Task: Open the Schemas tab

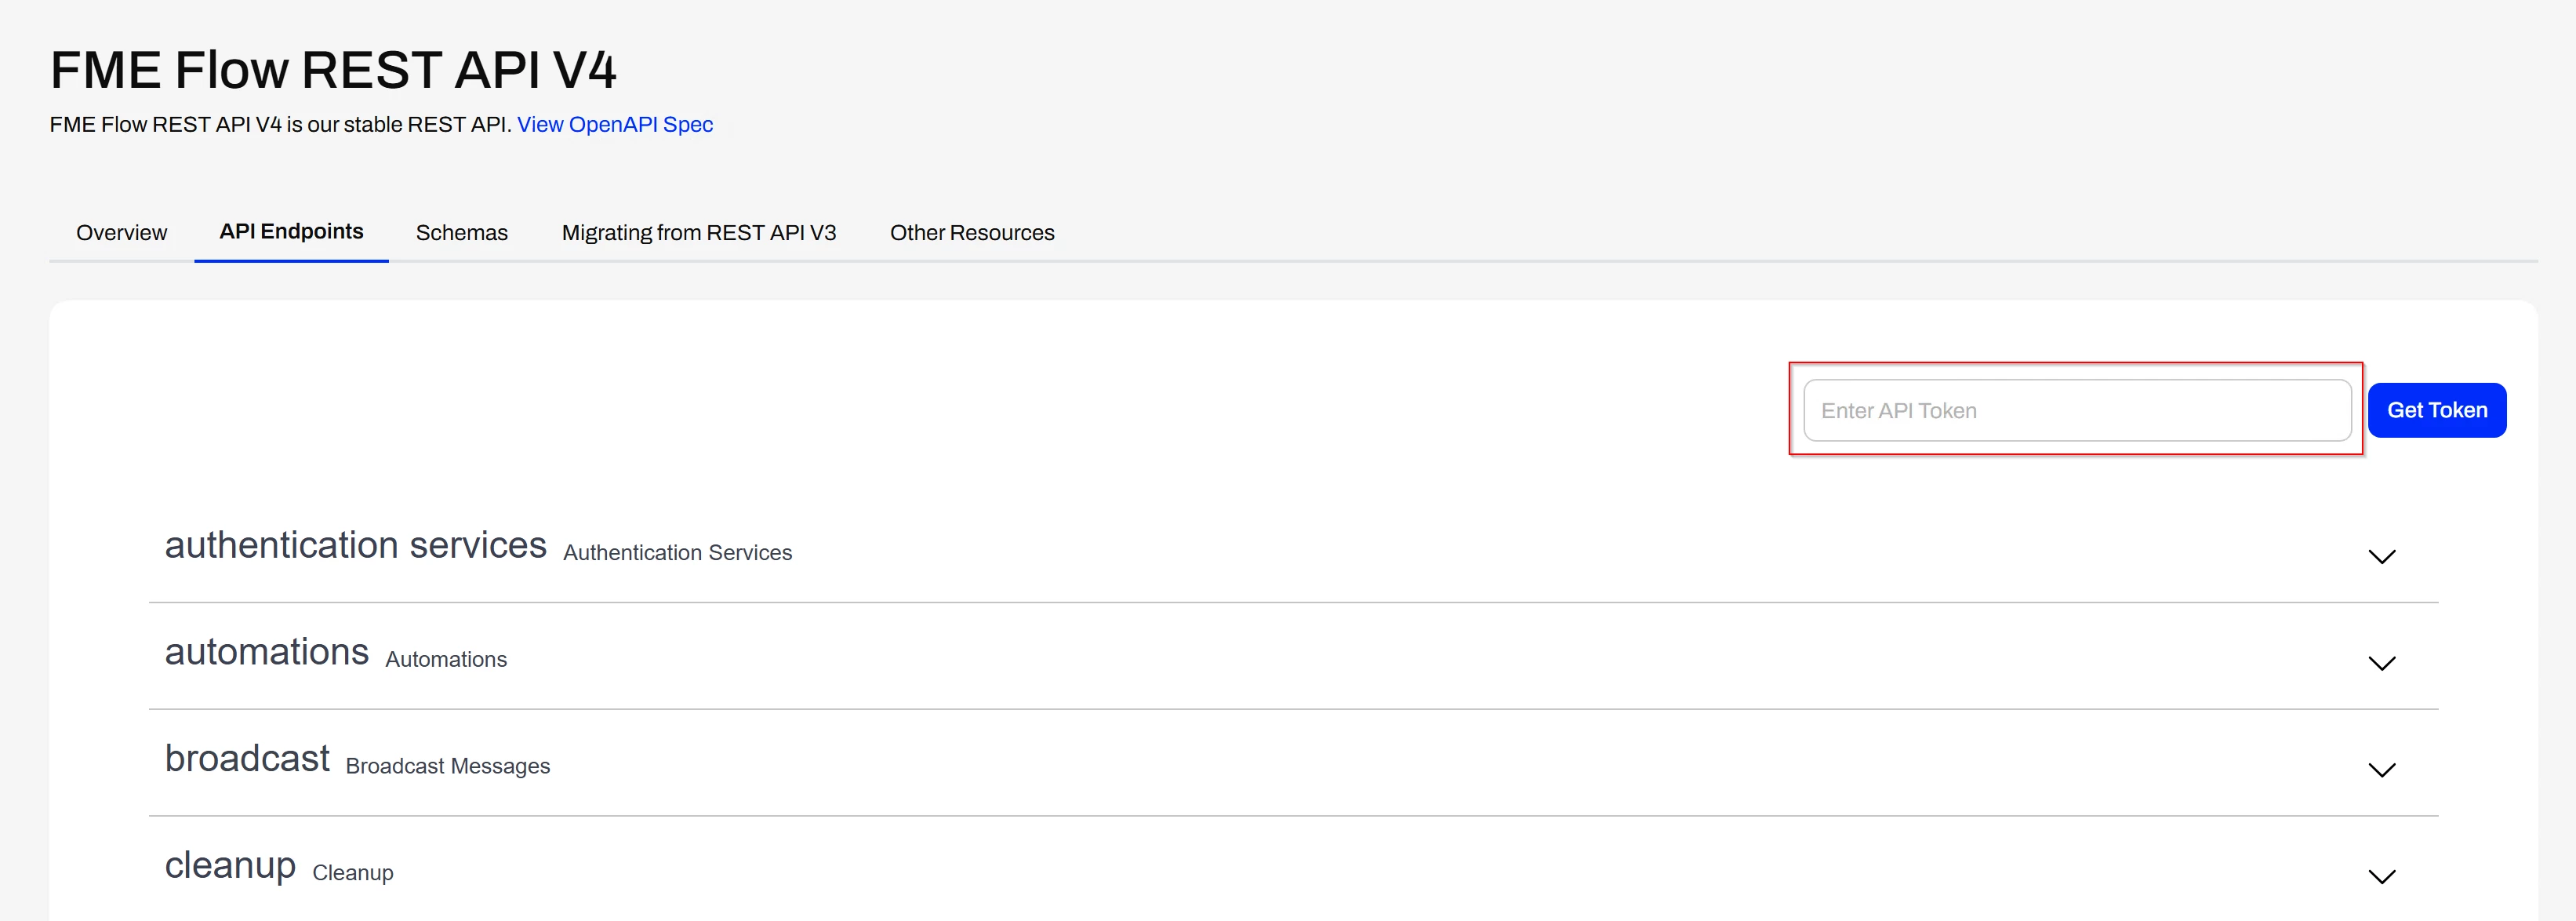Action: tap(461, 233)
